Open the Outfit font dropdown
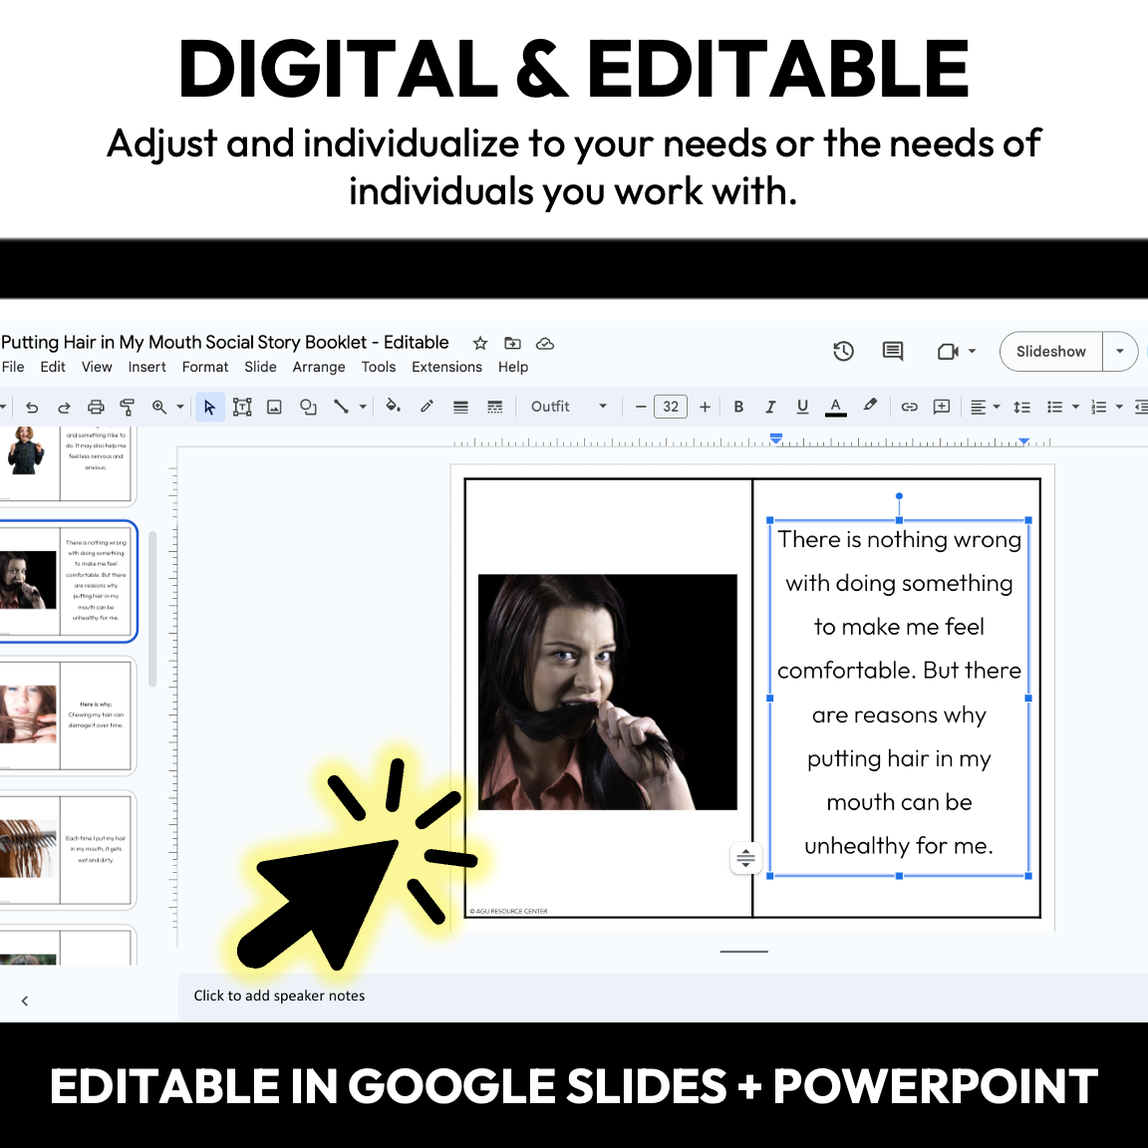 point(568,407)
